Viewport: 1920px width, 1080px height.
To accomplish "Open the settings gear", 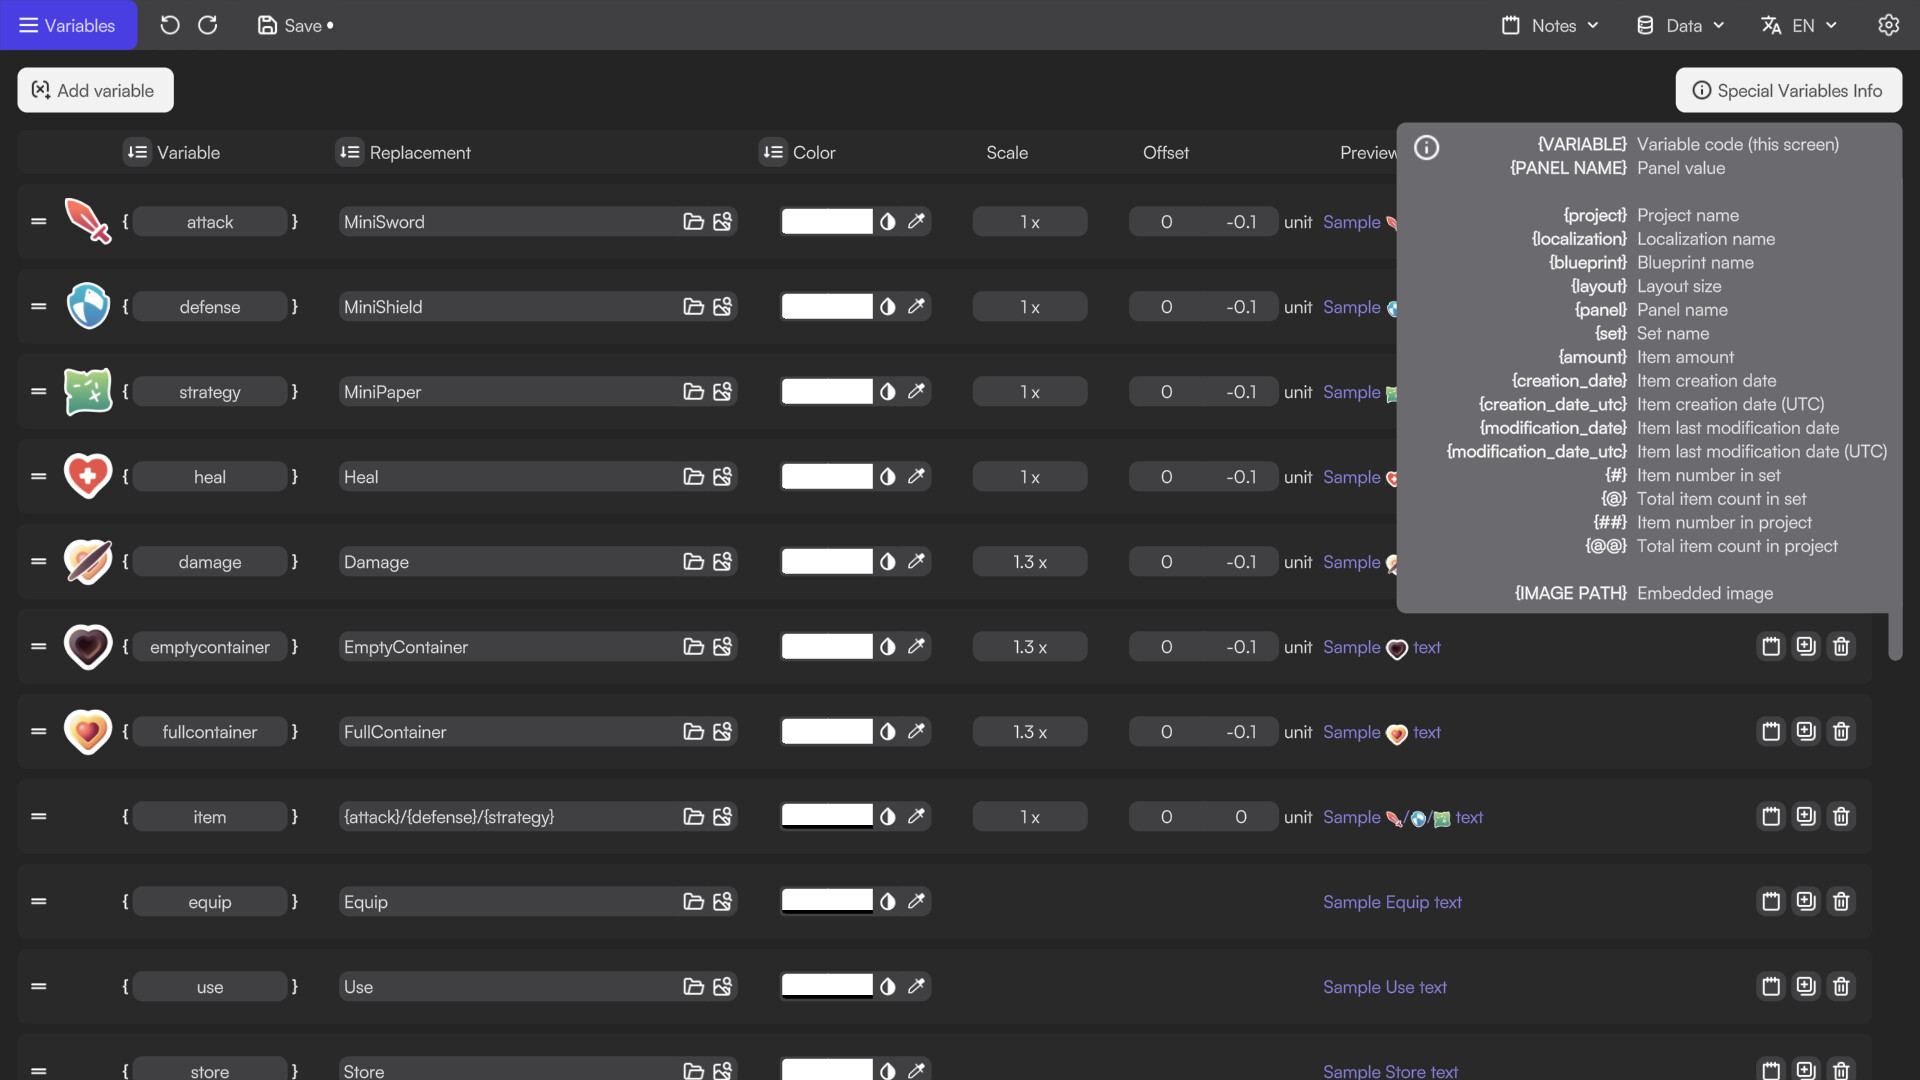I will (x=1888, y=25).
